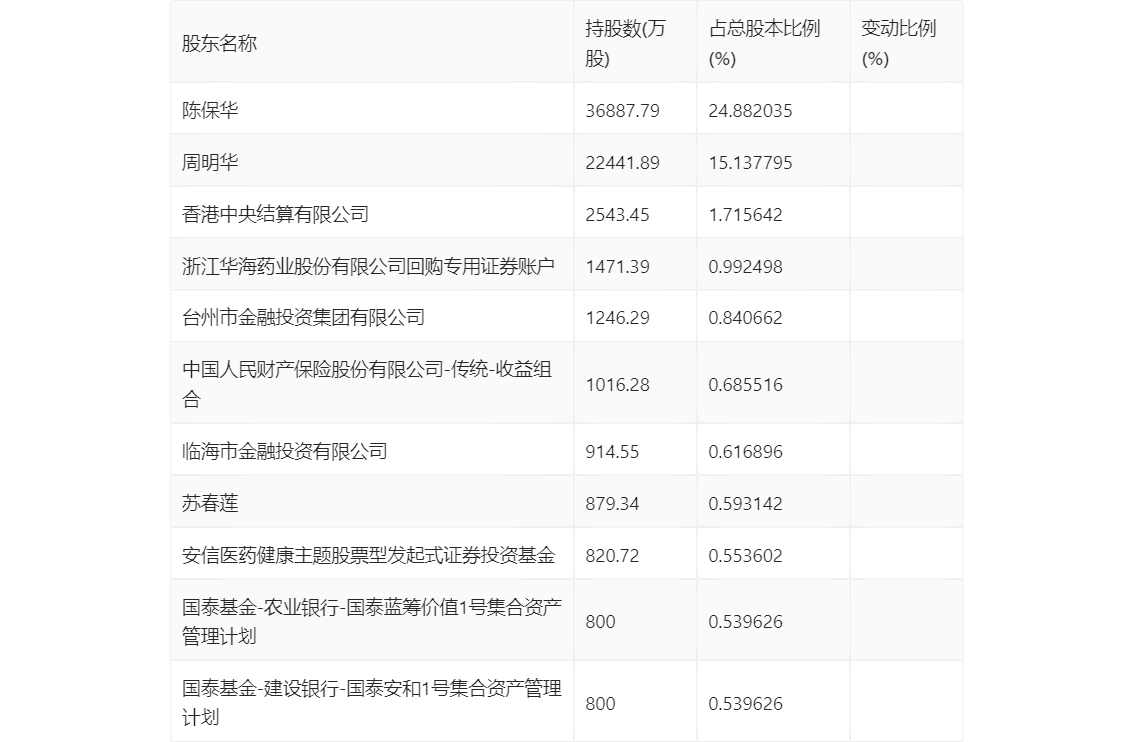The width and height of the screenshot is (1134, 742).
Task: Select 800 in the 国泰蓝筹价值1号 row
Action: tap(600, 622)
